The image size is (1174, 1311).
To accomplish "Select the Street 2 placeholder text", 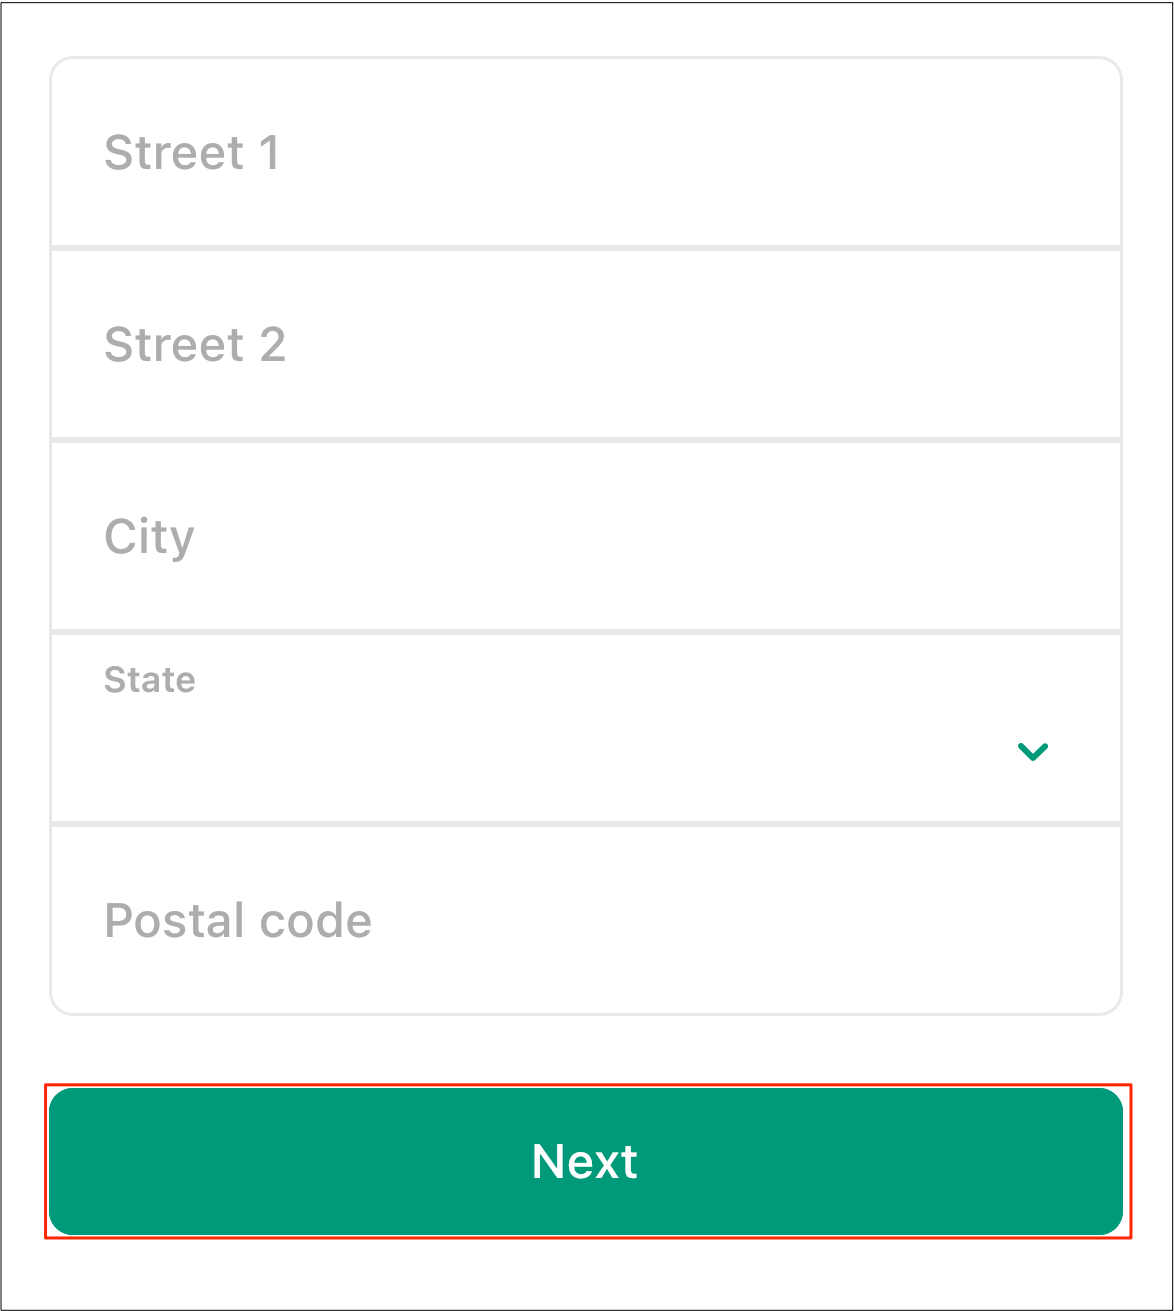I will (195, 345).
